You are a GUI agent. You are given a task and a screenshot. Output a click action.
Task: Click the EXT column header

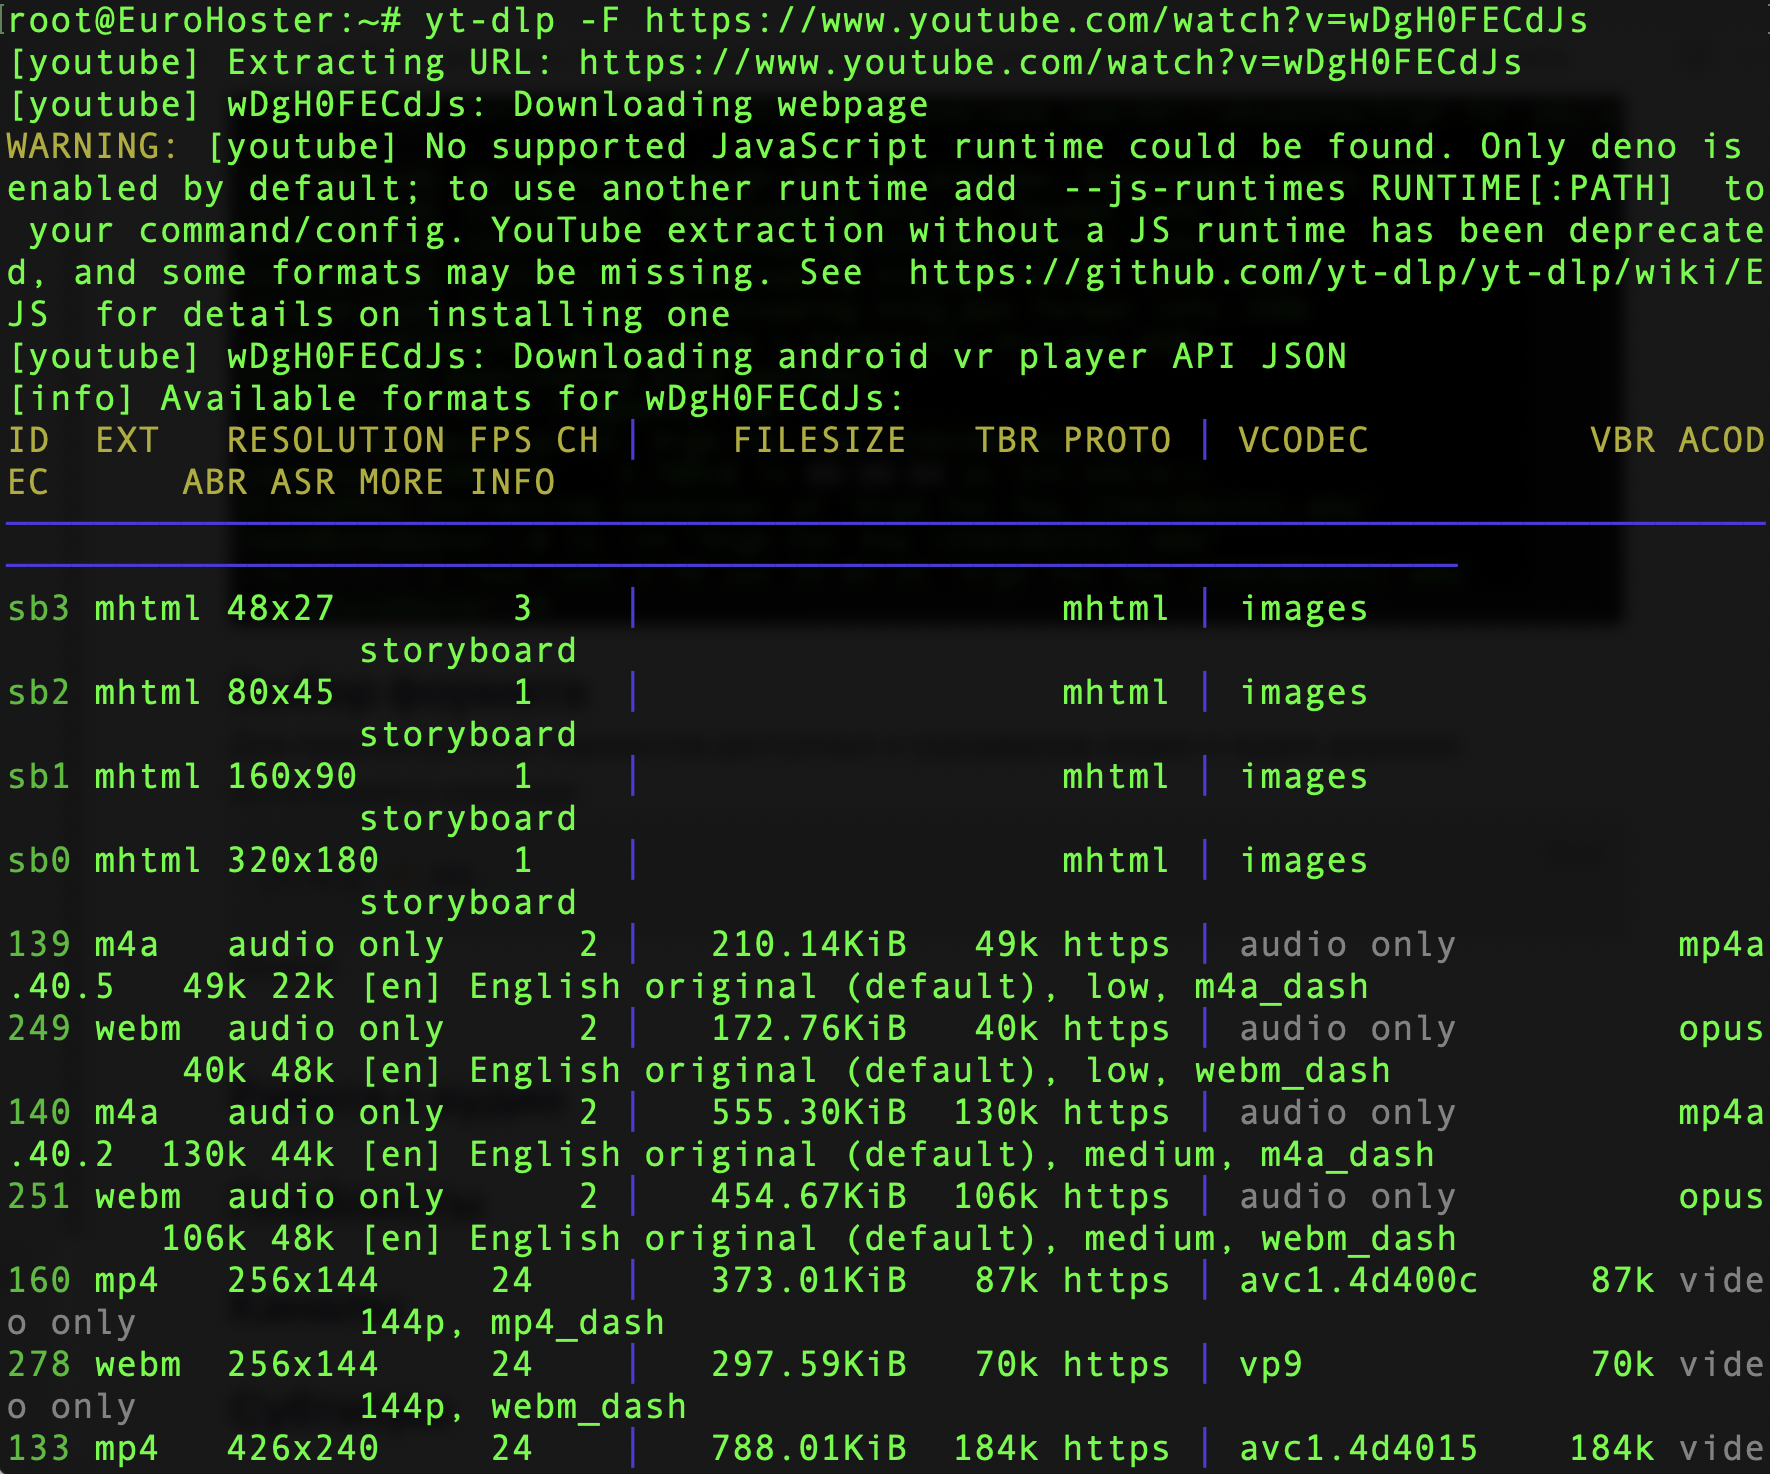tap(127, 440)
